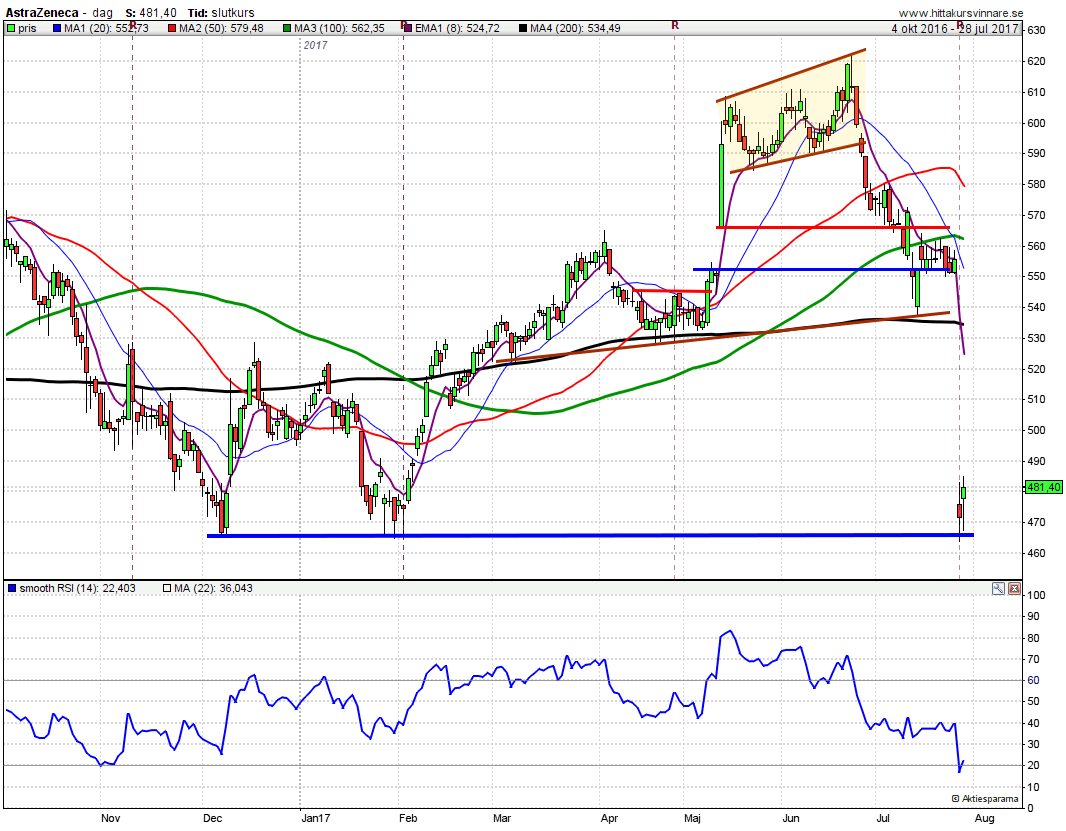Click the Apr x-axis label
This screenshot has width=1066, height=831.
(x=610, y=818)
